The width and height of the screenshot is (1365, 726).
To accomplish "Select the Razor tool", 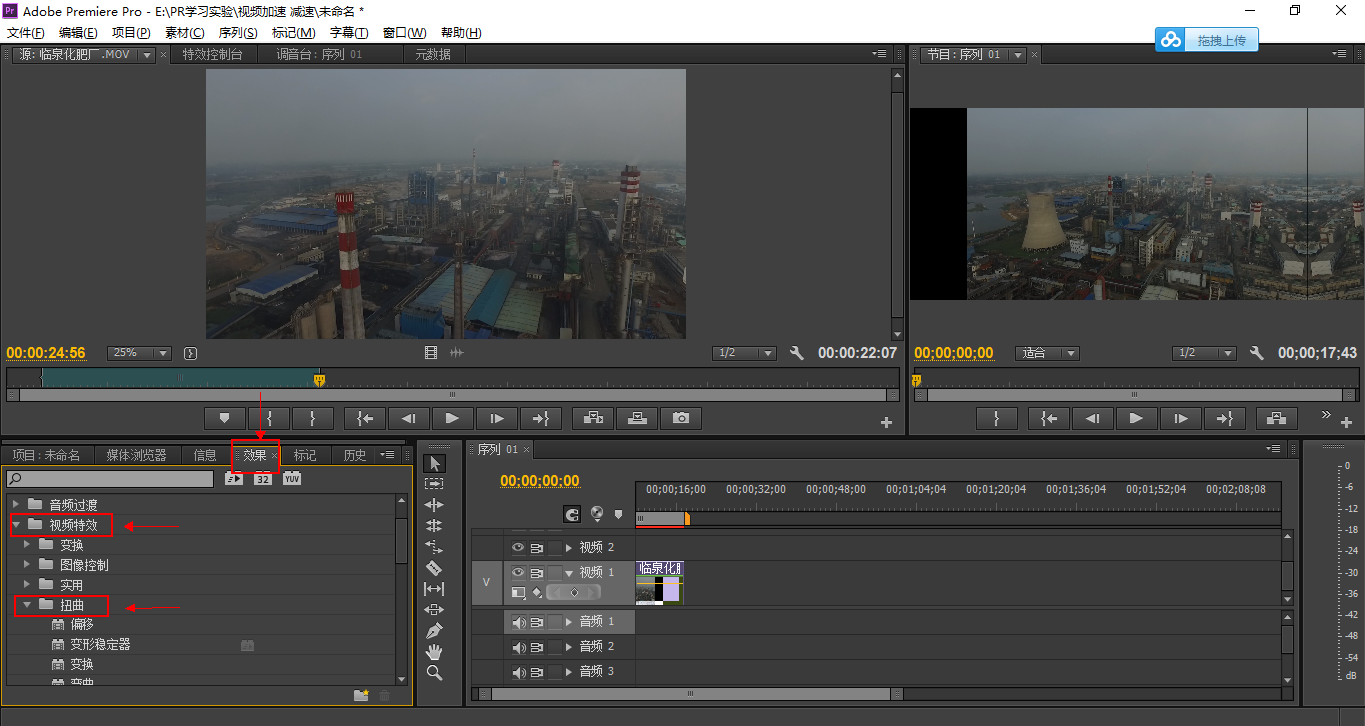I will pos(434,568).
